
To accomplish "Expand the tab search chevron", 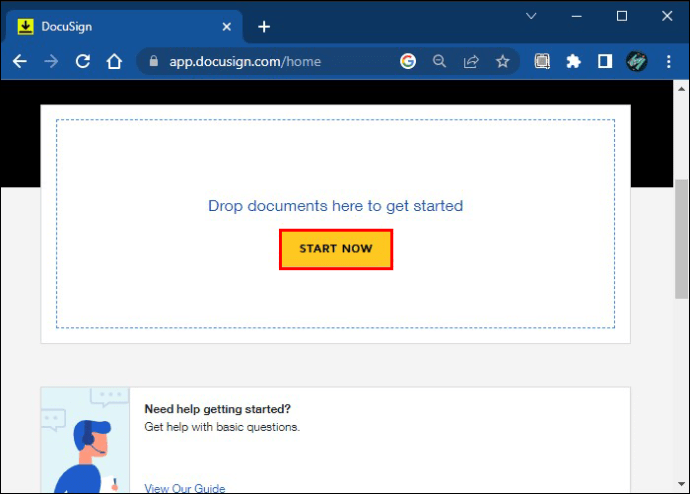I will pos(531,16).
